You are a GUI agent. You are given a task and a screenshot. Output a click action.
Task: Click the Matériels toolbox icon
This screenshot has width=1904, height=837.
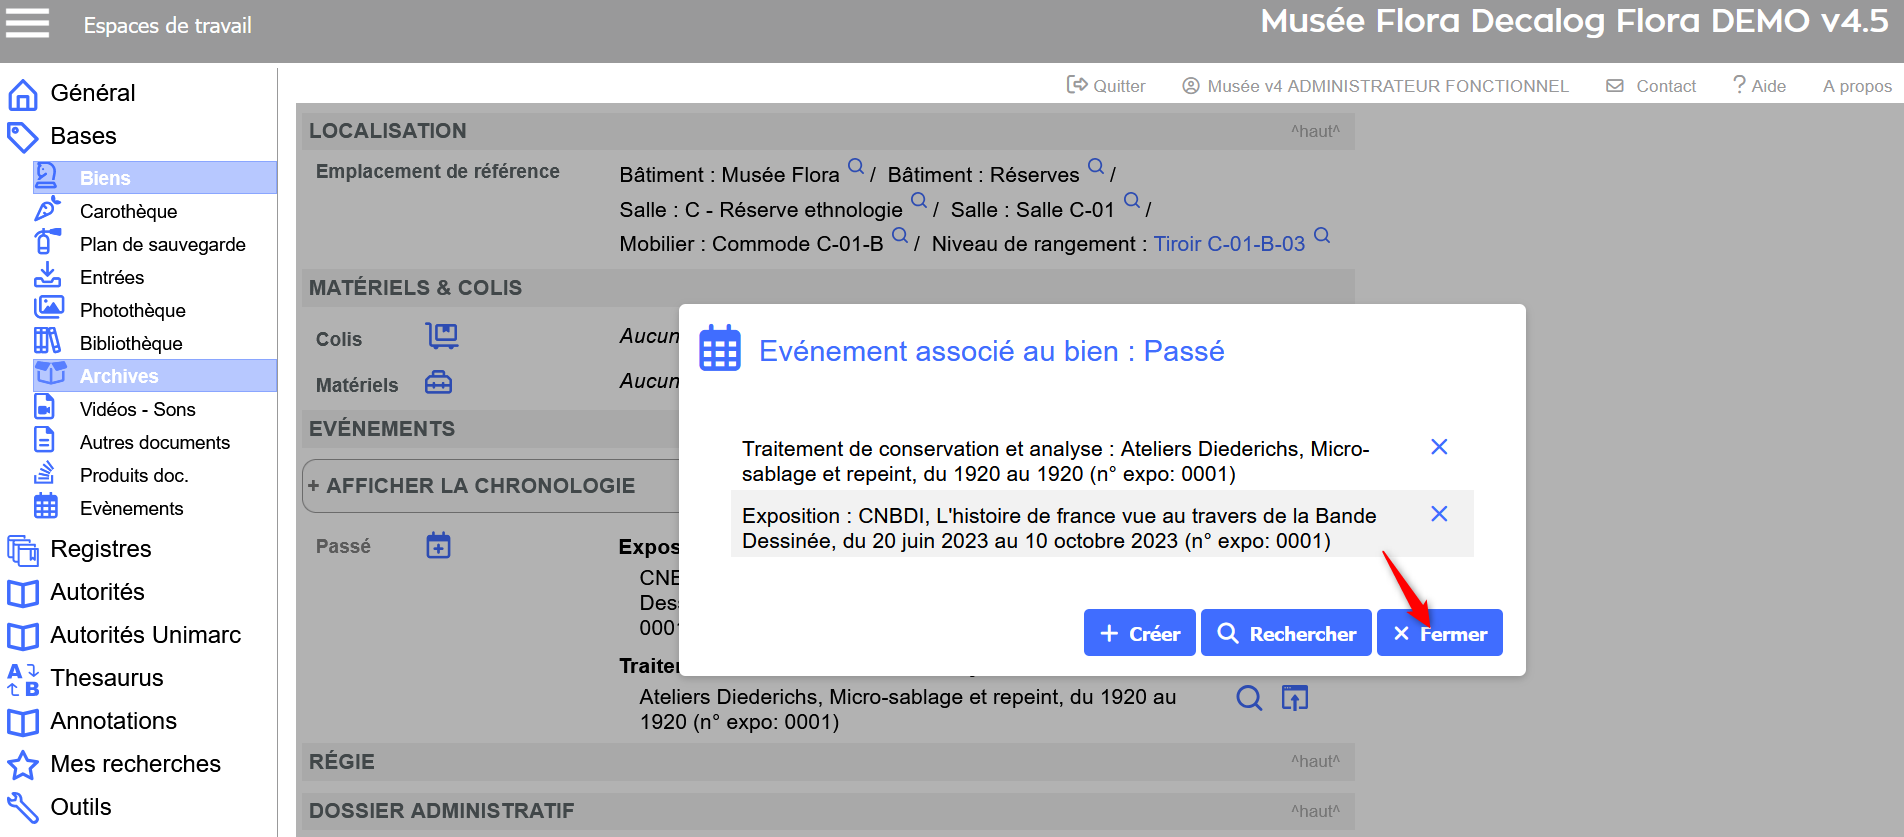tap(438, 383)
